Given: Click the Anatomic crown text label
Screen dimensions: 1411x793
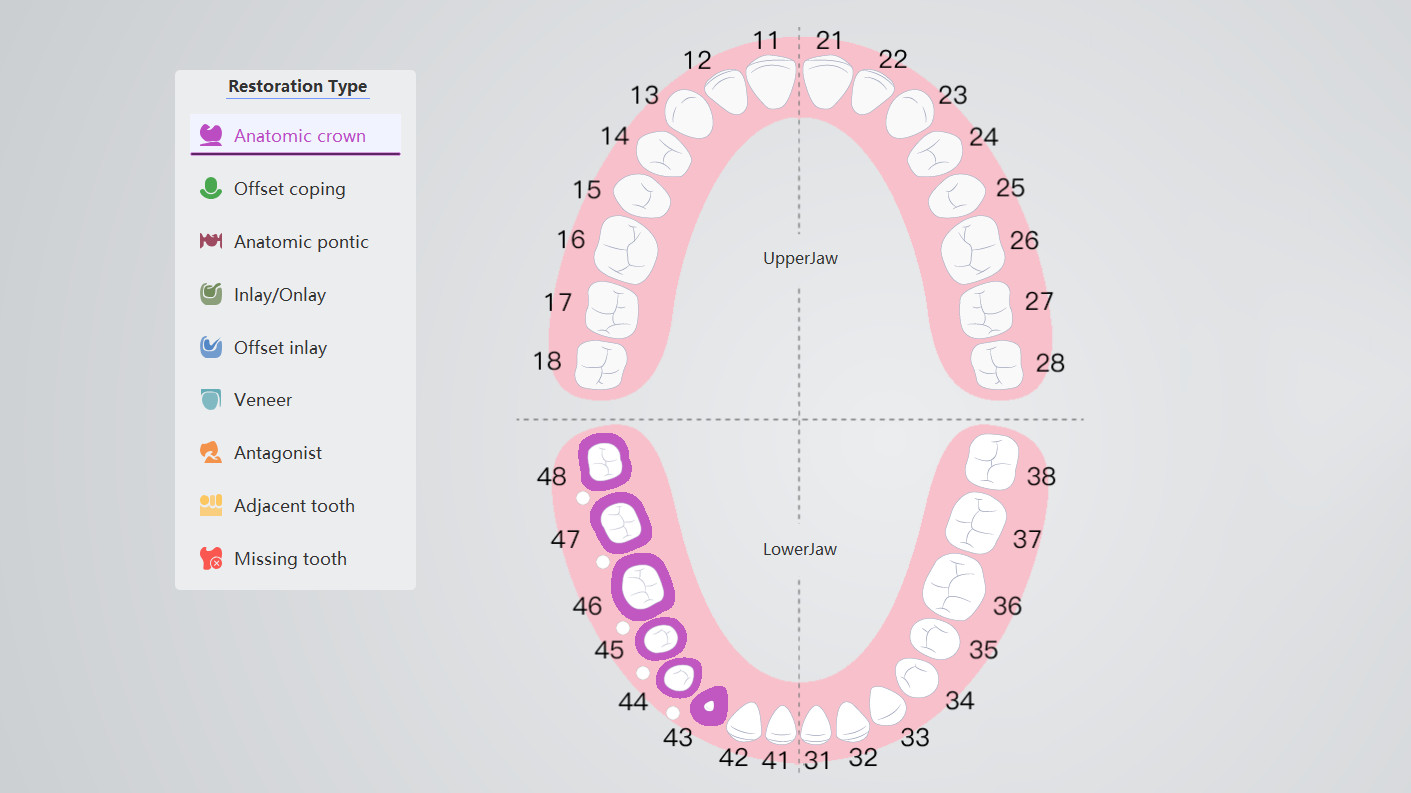Looking at the screenshot, I should pos(300,136).
